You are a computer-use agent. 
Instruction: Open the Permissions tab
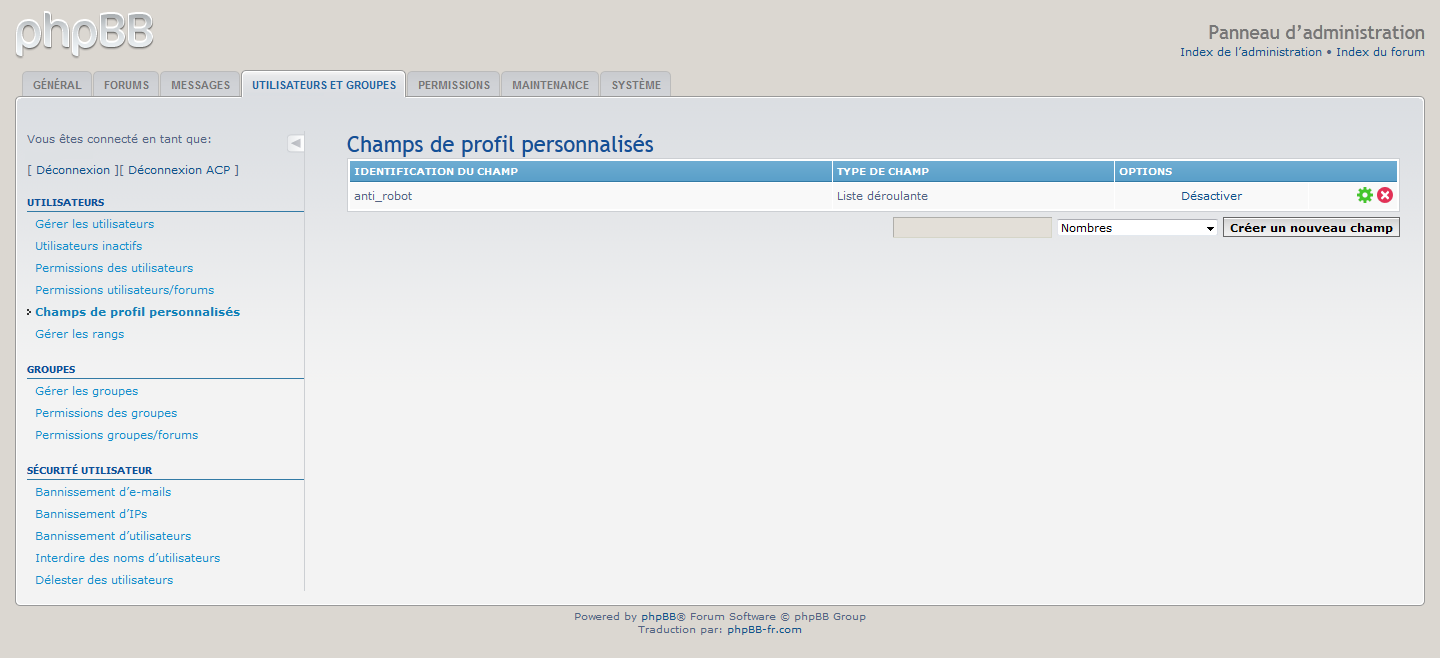tap(454, 85)
